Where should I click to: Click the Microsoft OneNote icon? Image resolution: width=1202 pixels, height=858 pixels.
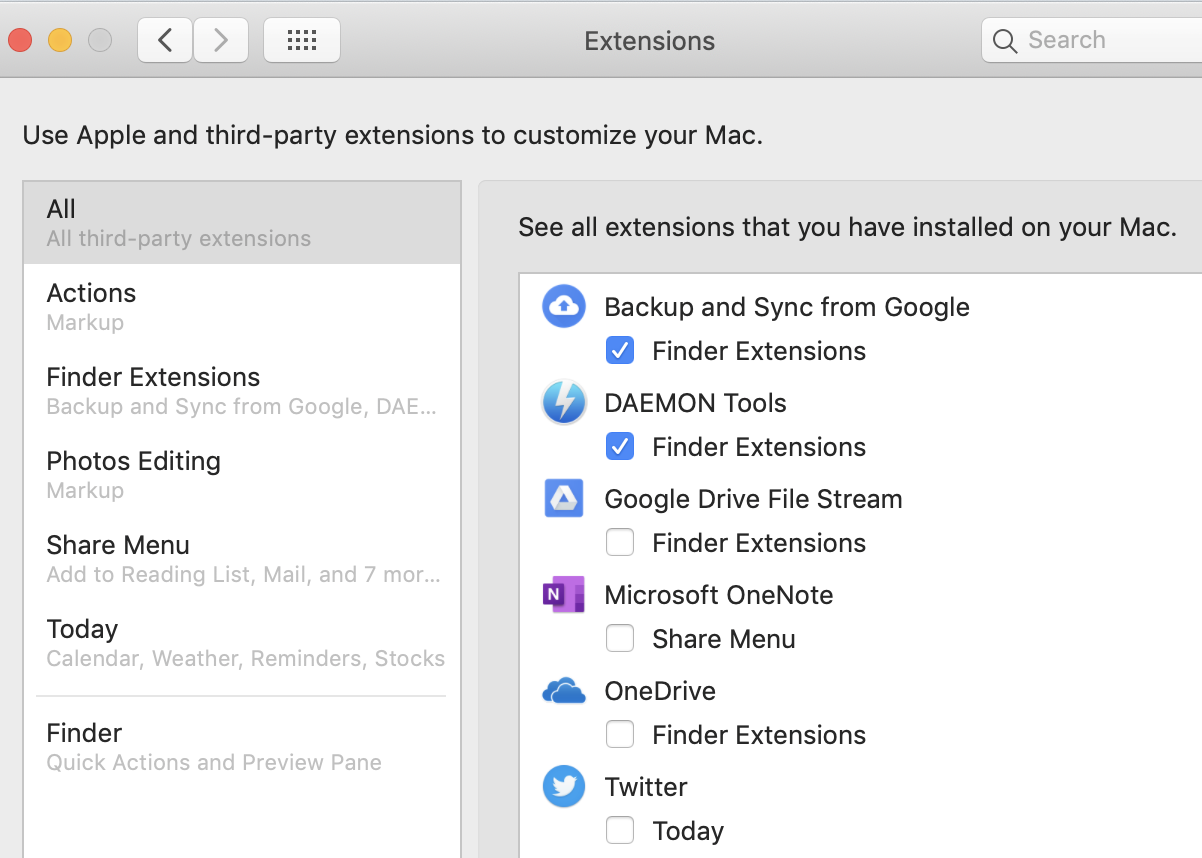(x=563, y=595)
